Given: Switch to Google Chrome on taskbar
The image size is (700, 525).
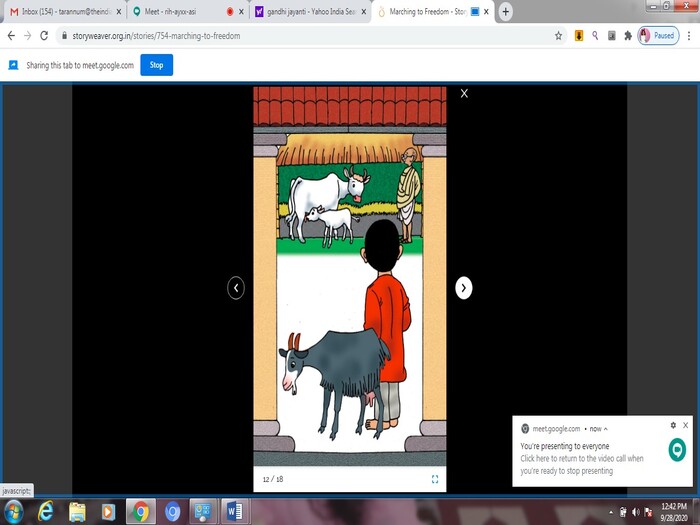Looking at the screenshot, I should [141, 512].
